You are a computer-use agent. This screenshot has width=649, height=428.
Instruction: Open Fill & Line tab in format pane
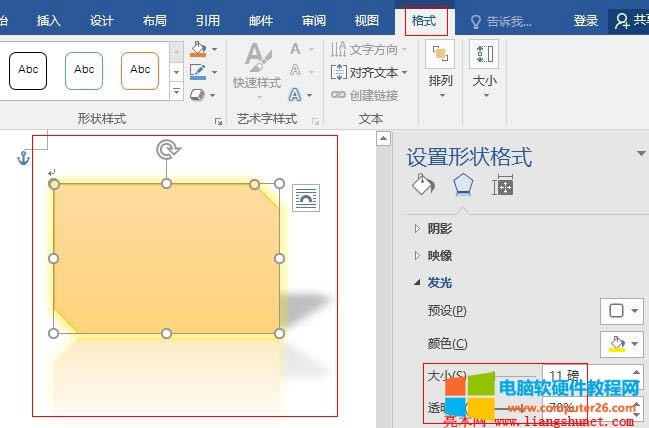(x=423, y=185)
